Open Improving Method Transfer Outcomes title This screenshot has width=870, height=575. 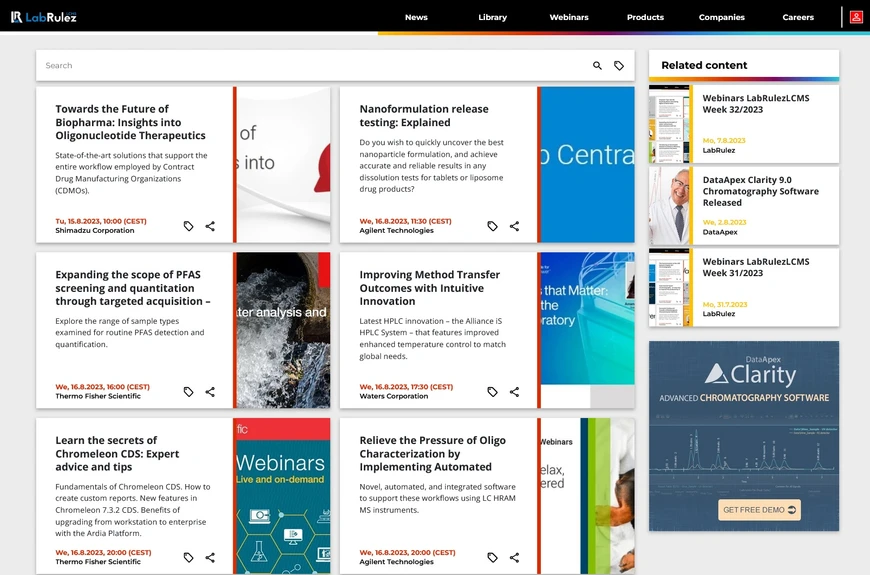tap(429, 288)
